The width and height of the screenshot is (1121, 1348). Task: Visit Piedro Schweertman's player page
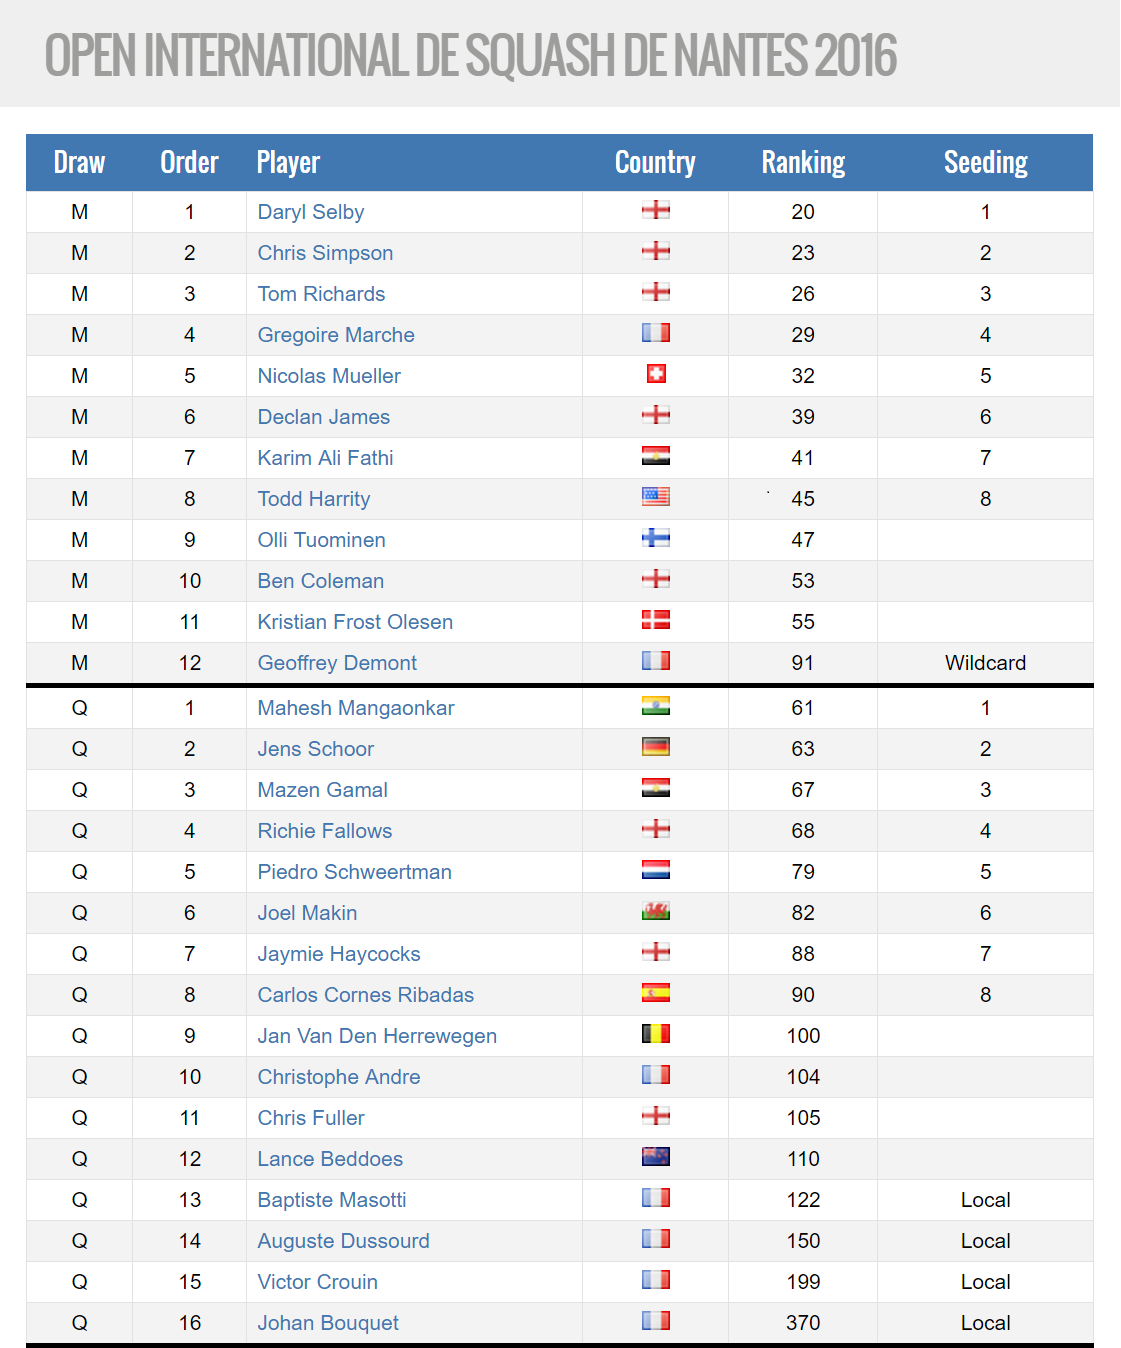355,872
